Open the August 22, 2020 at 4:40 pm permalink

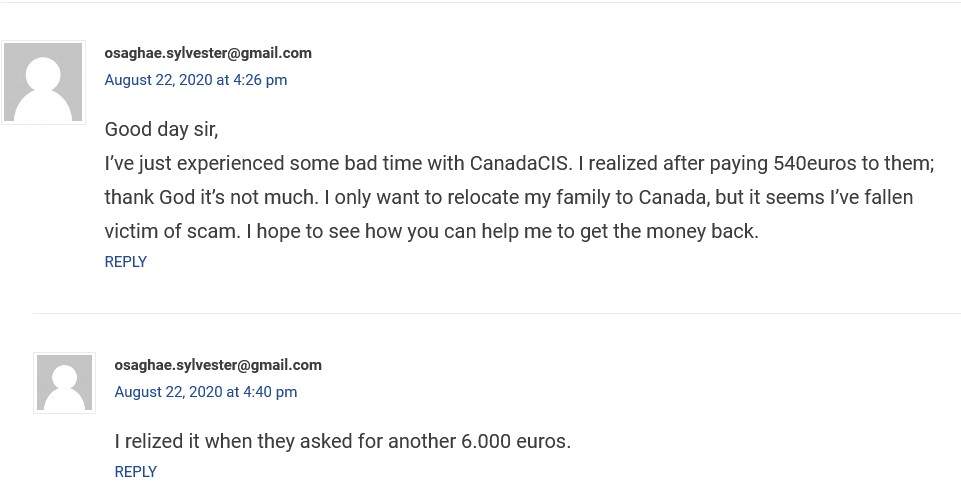pyautogui.click(x=205, y=391)
